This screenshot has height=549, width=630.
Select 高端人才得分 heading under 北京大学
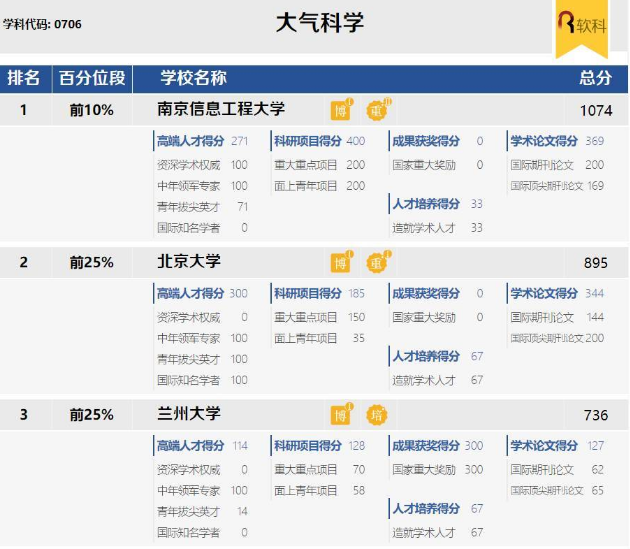[190, 293]
